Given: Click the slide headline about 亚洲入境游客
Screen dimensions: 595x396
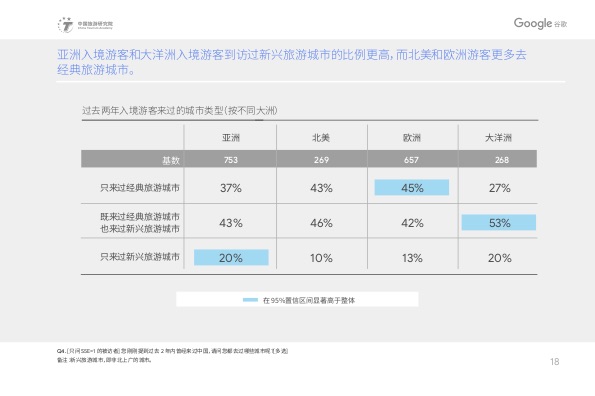Looking at the screenshot, I should click(291, 62).
